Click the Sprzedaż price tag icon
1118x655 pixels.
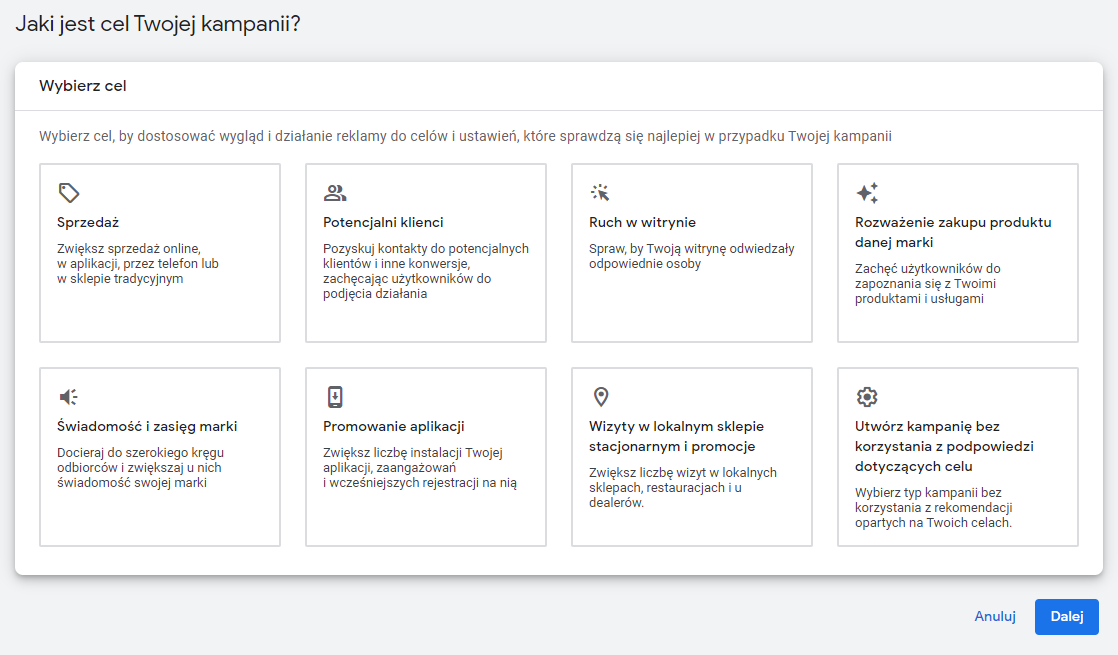[69, 193]
